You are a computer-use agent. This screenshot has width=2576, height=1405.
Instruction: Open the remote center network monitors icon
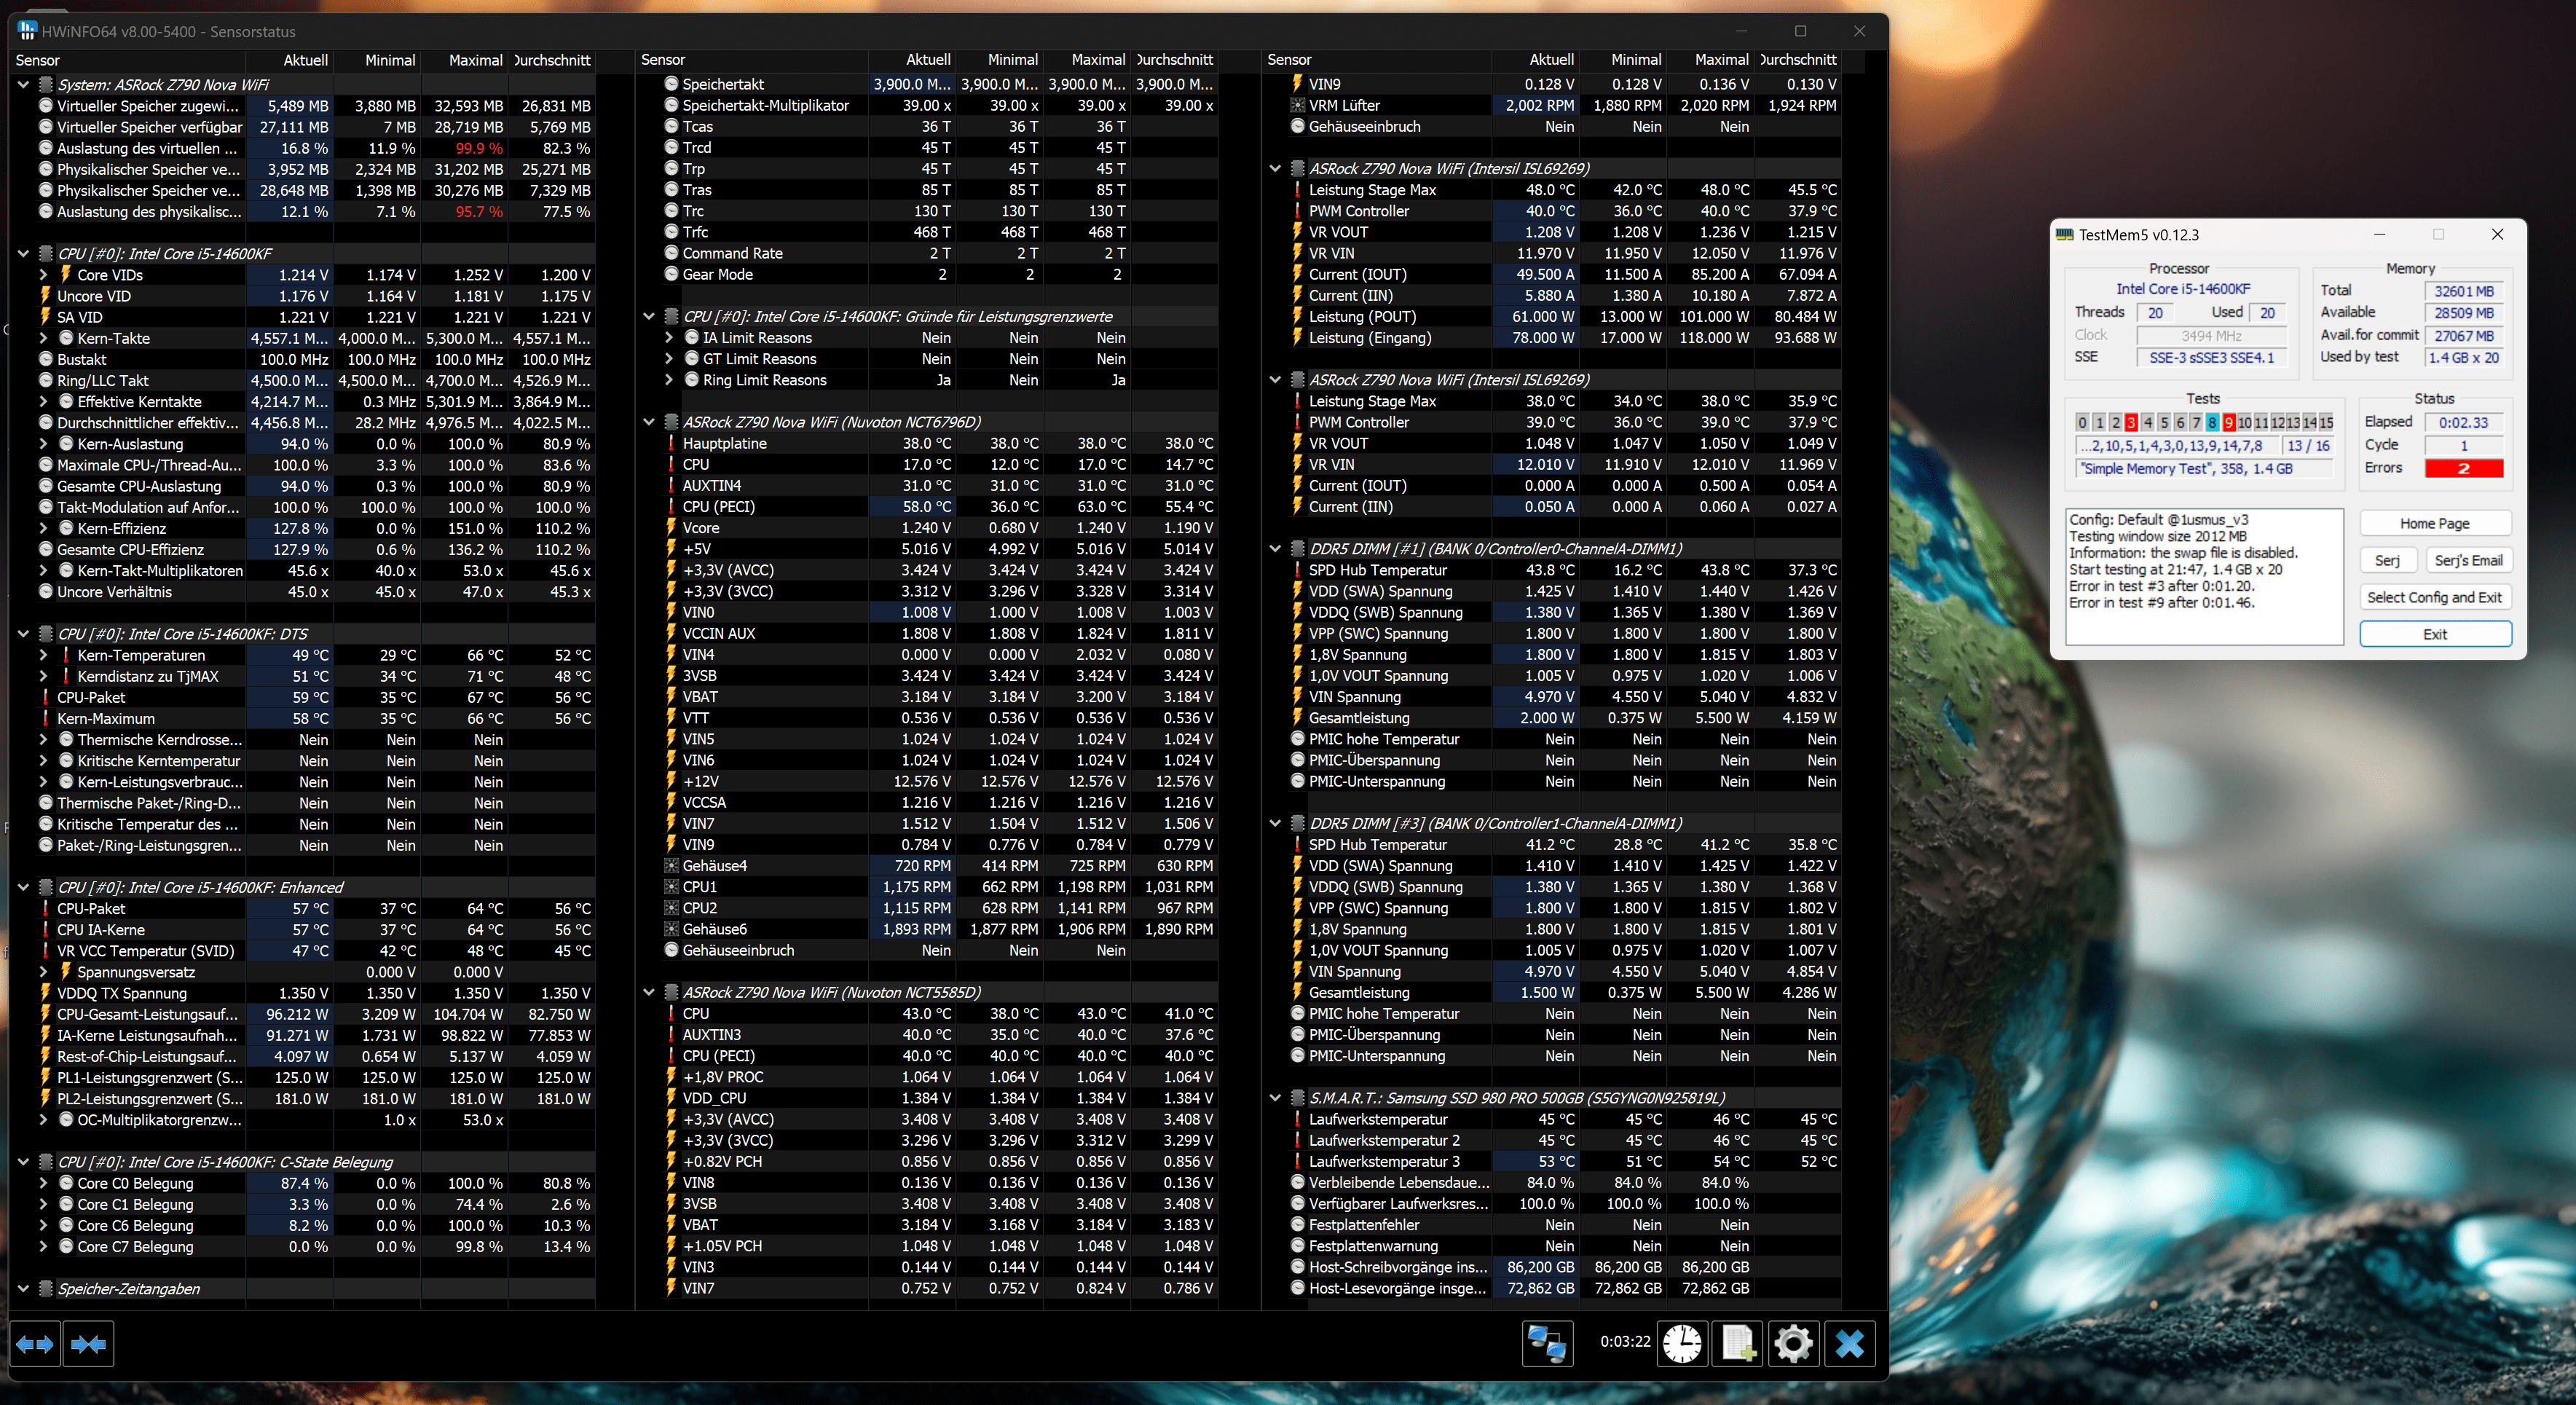[x=1547, y=1343]
